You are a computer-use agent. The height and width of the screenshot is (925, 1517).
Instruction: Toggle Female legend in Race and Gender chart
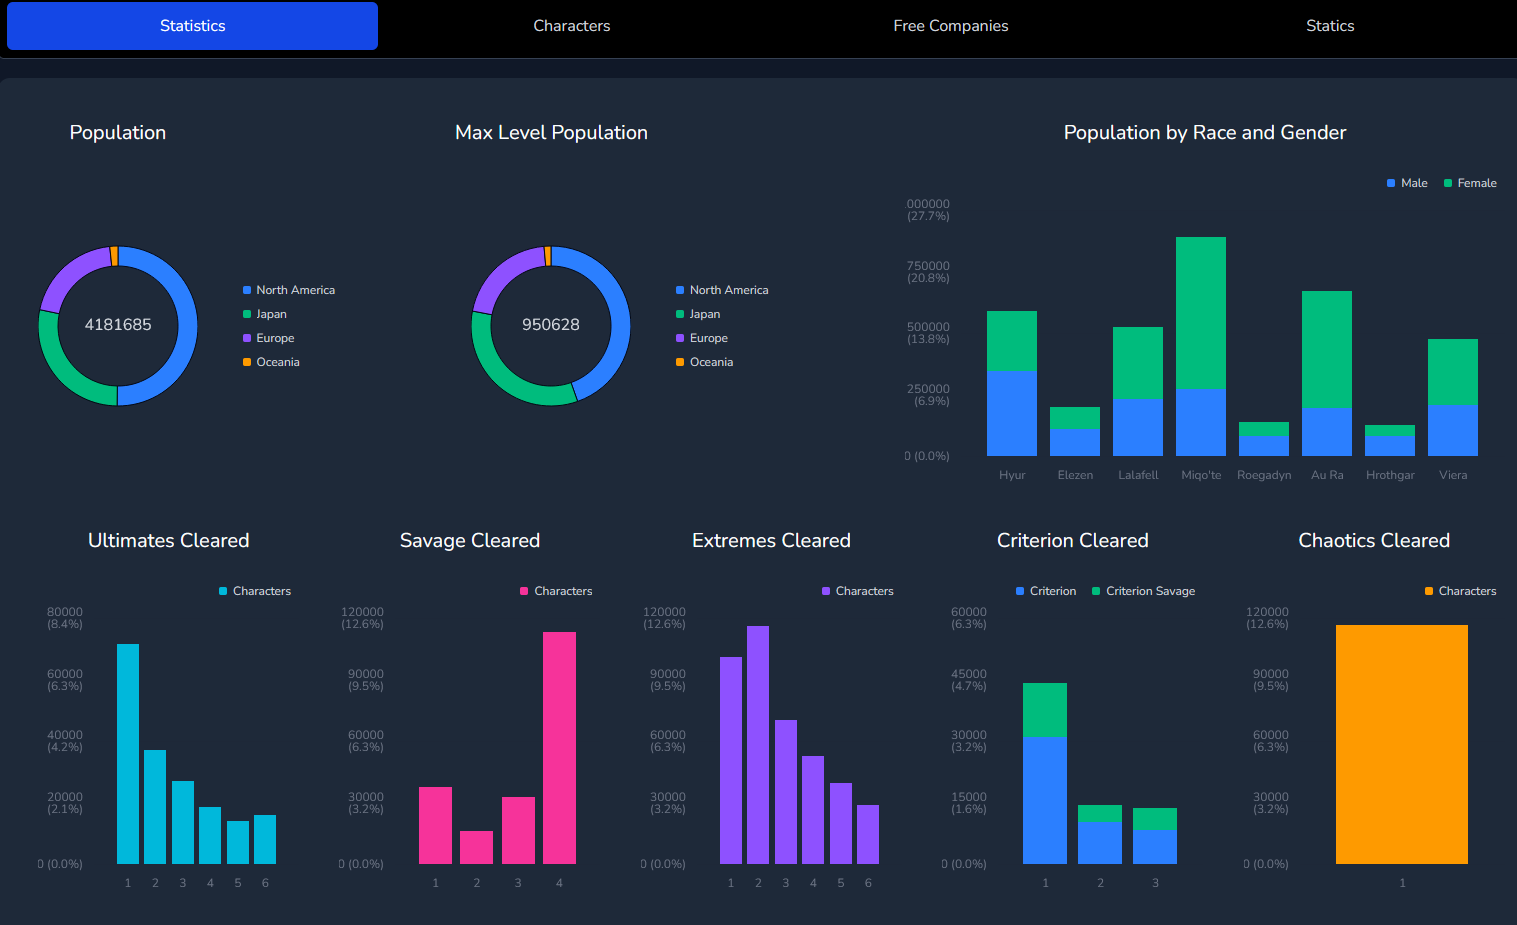[x=1470, y=183]
